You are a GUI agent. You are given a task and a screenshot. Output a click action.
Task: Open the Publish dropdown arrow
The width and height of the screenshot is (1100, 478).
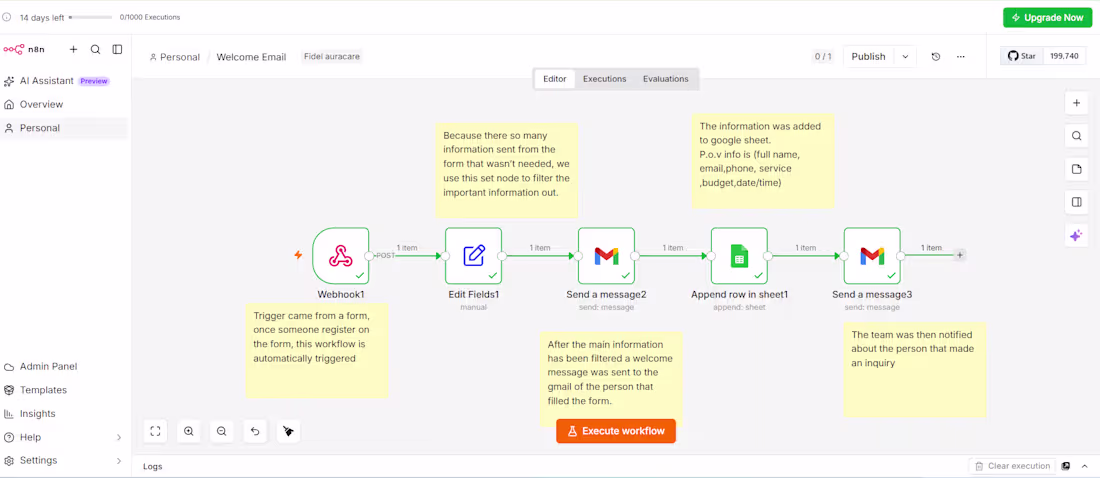coord(905,57)
